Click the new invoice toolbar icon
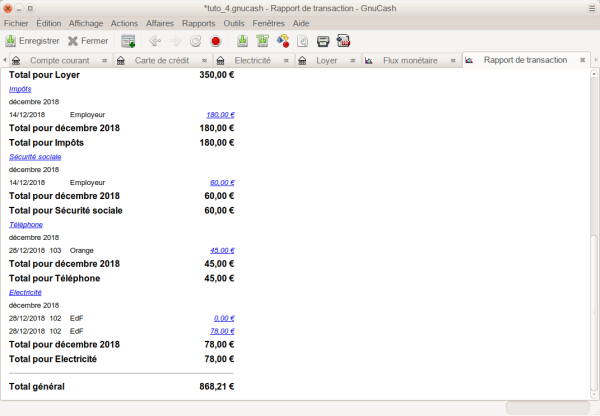Screen dimensions: 600x416 [128, 41]
